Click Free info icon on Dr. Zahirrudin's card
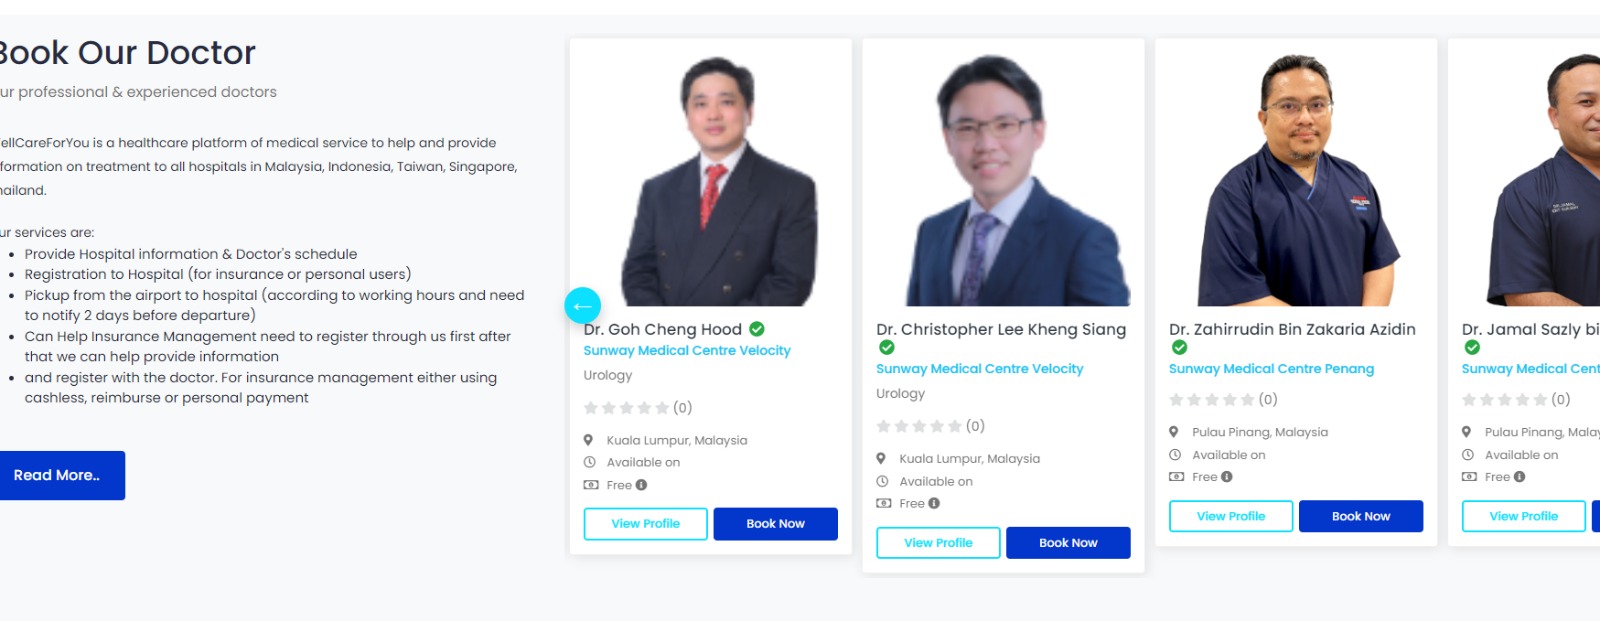Screen dimensions: 1600x621 point(1227,477)
